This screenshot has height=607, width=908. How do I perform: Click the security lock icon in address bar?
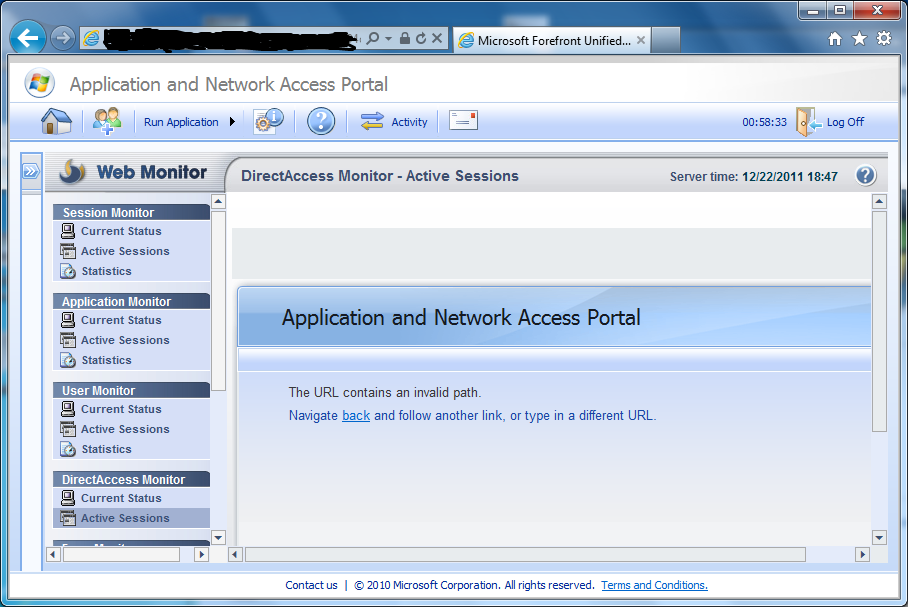405,38
